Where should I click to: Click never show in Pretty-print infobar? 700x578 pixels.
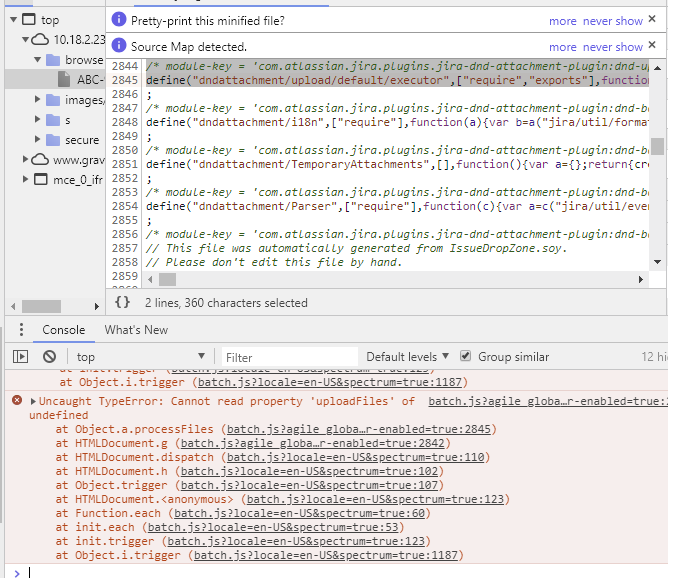(612, 21)
